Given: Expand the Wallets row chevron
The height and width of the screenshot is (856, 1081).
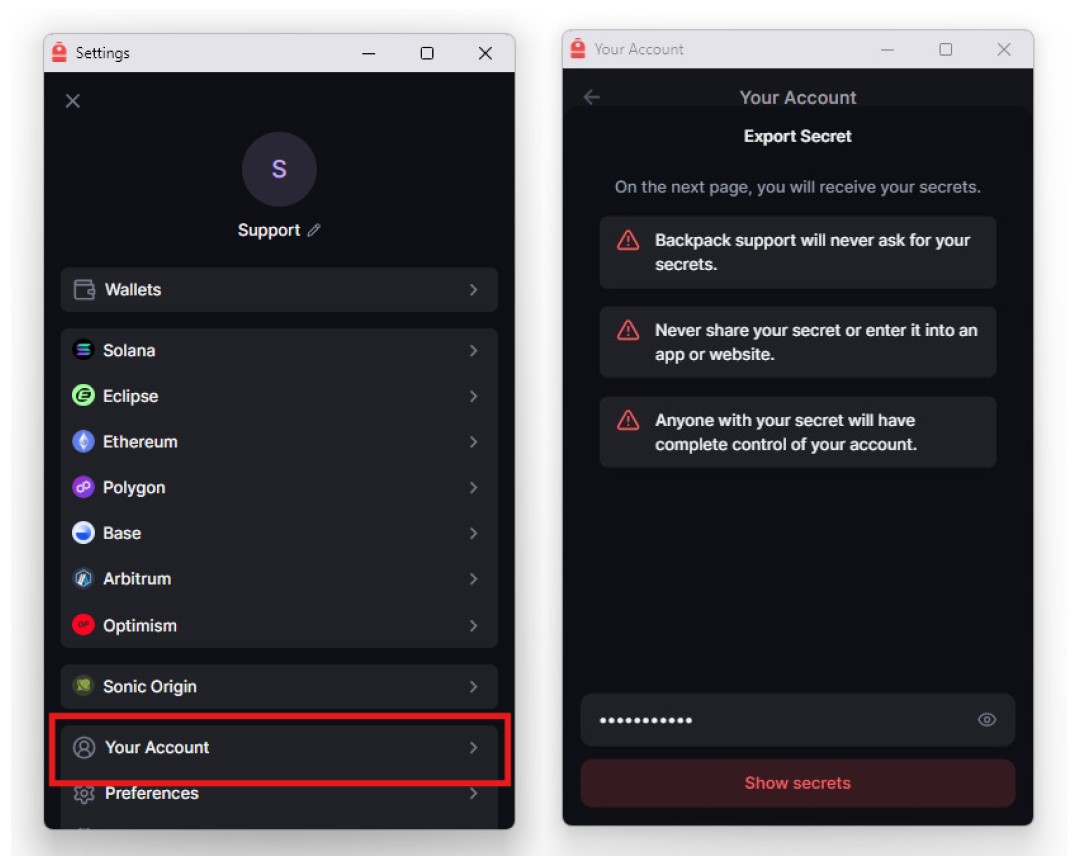Looking at the screenshot, I should click(473, 289).
